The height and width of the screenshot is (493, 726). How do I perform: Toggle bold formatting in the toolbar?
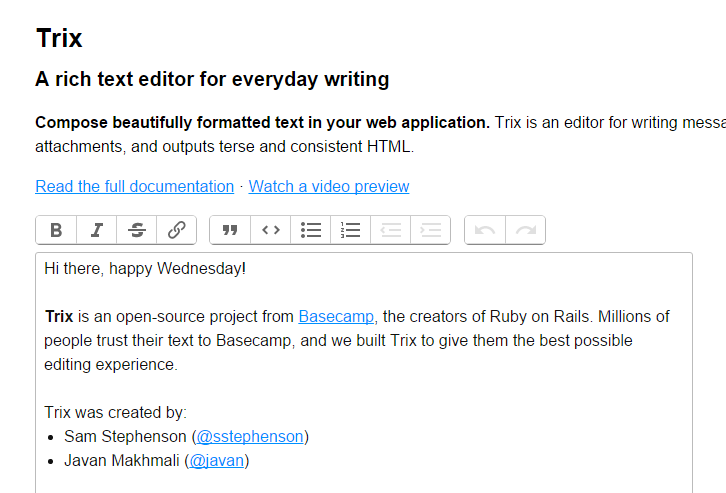56,230
